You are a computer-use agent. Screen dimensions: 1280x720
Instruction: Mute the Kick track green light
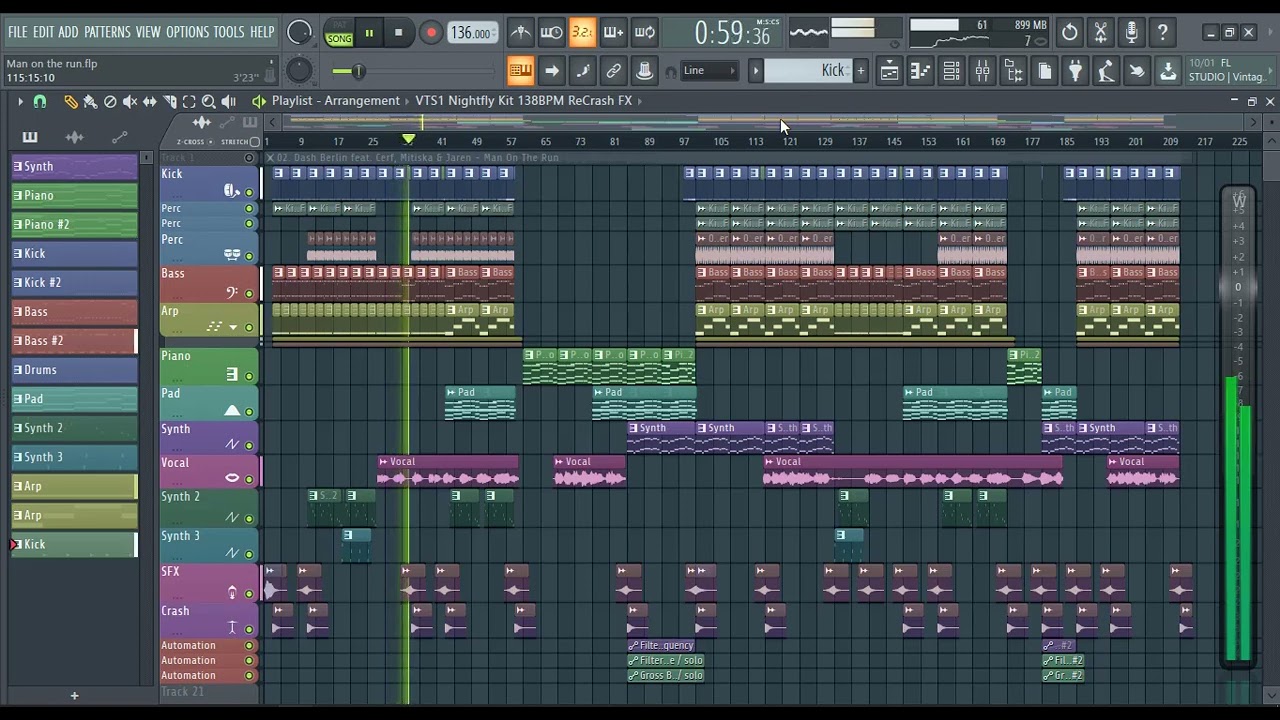249,192
